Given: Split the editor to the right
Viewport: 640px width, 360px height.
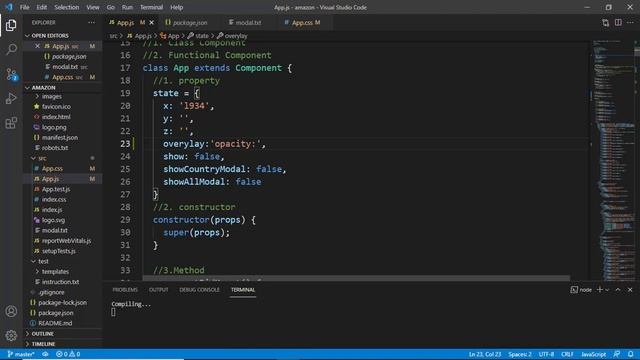Looking at the screenshot, I should (x=618, y=22).
